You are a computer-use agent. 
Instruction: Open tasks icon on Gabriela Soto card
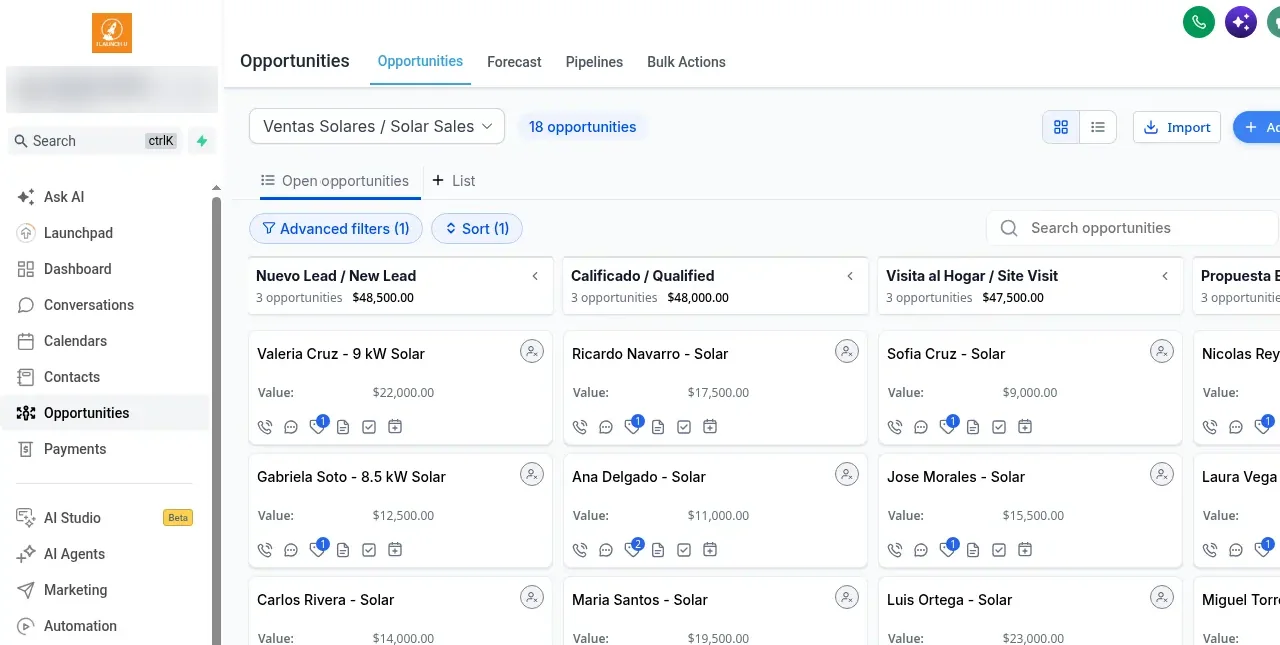tap(369, 550)
